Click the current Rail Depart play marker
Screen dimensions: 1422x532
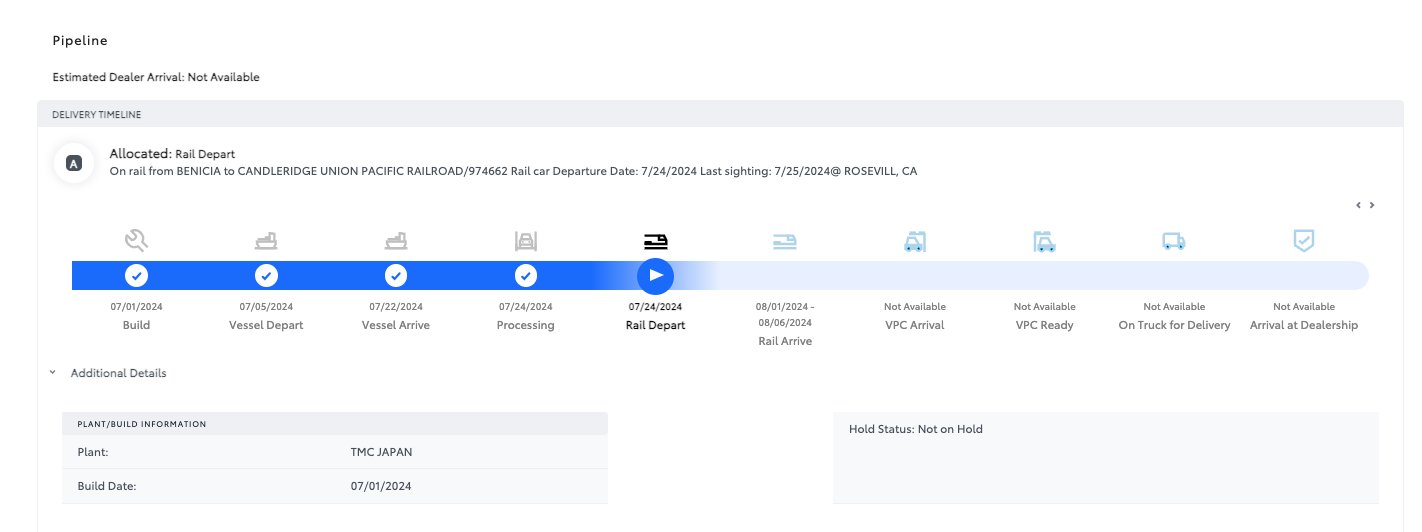(x=656, y=275)
